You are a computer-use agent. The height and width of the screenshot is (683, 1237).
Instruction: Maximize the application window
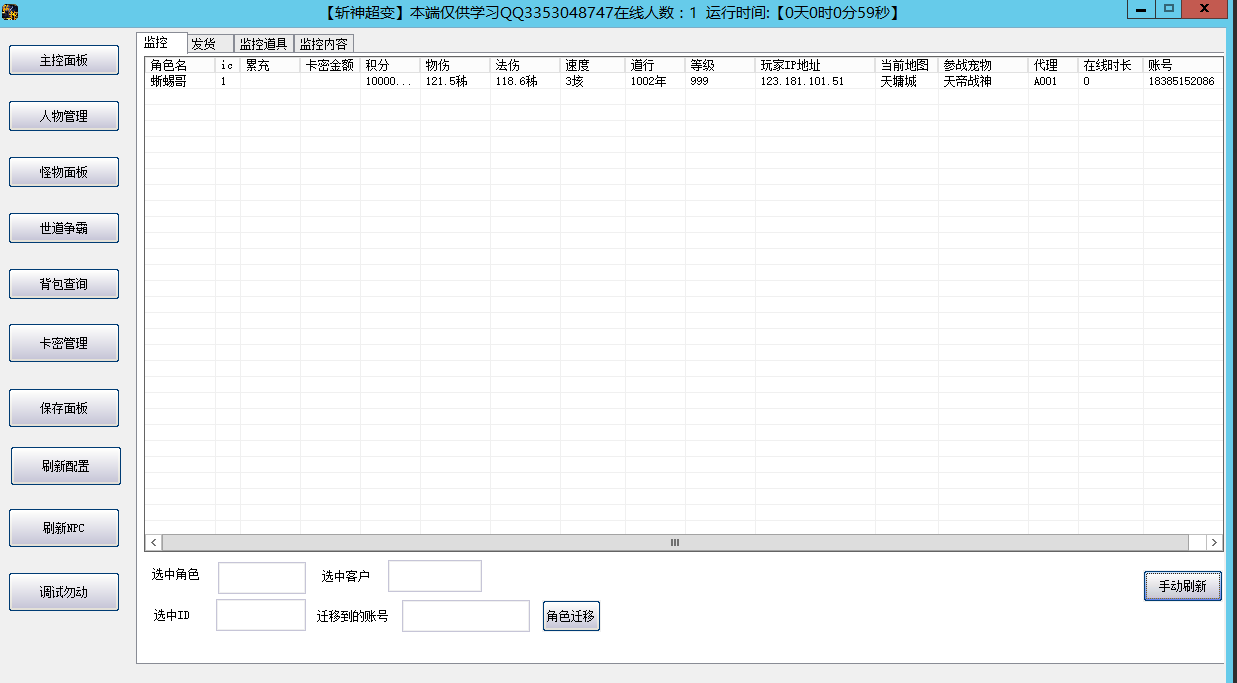(x=1167, y=9)
